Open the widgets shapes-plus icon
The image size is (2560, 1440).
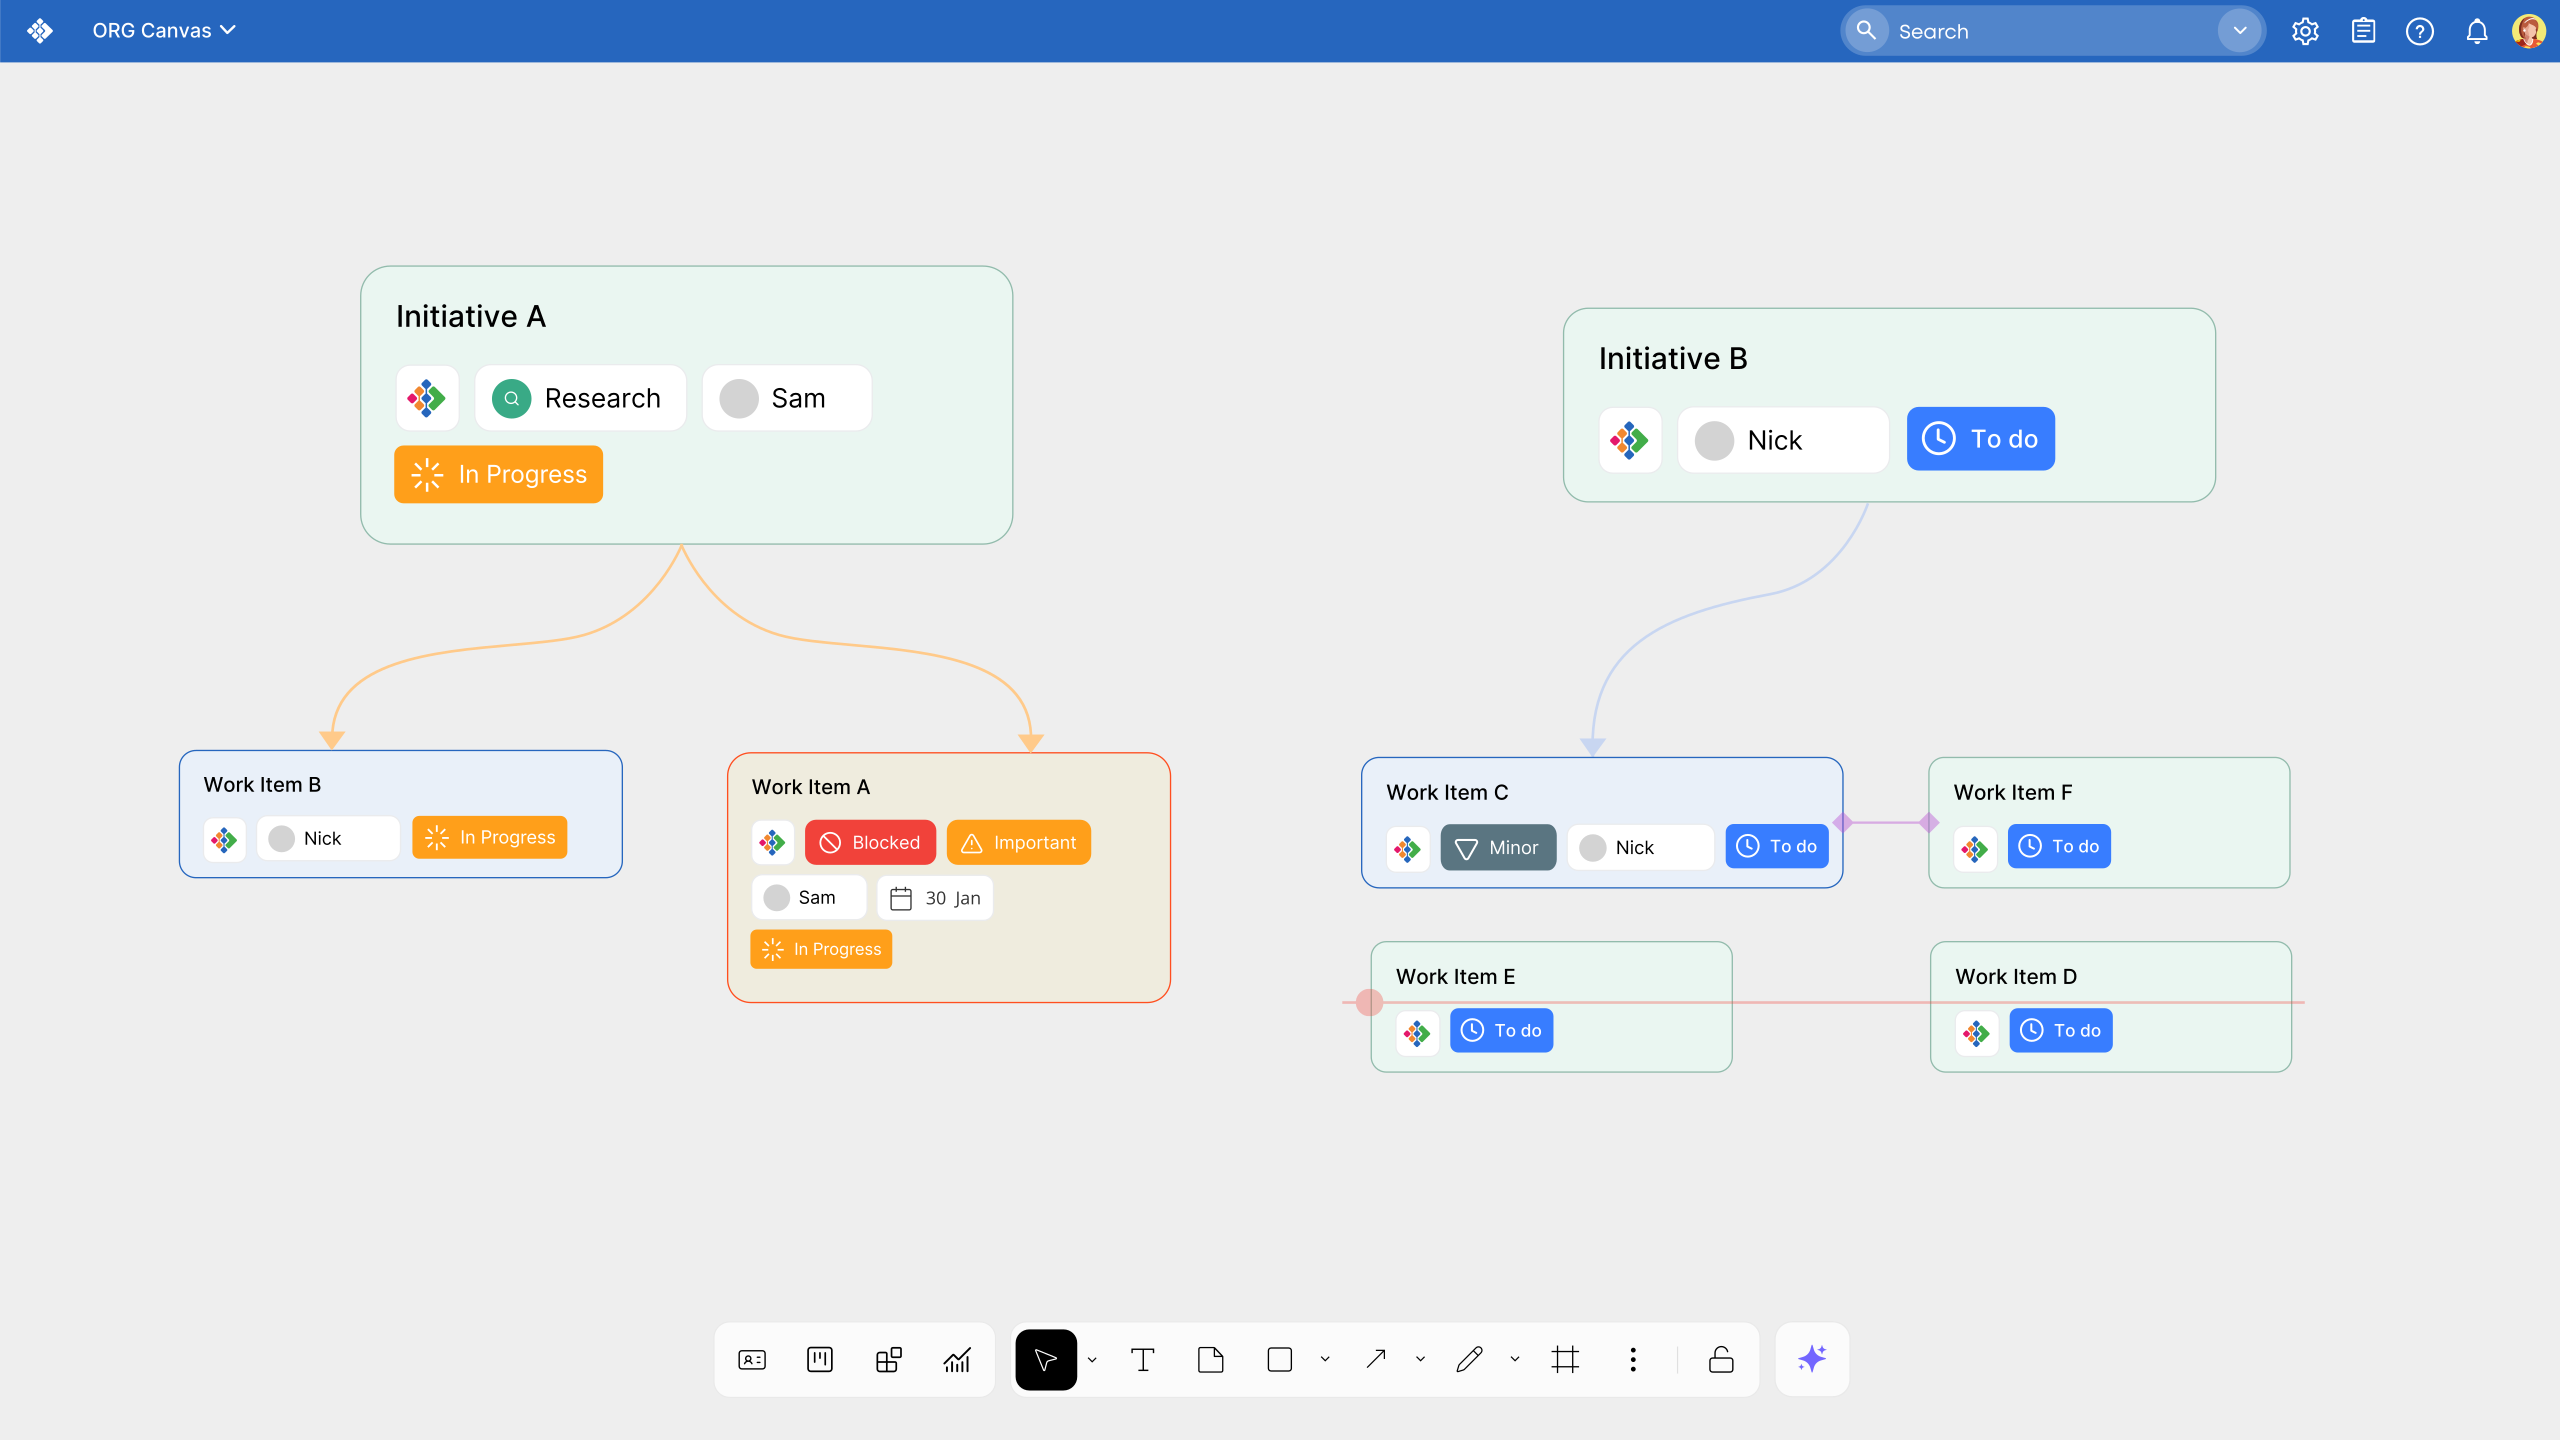[888, 1360]
